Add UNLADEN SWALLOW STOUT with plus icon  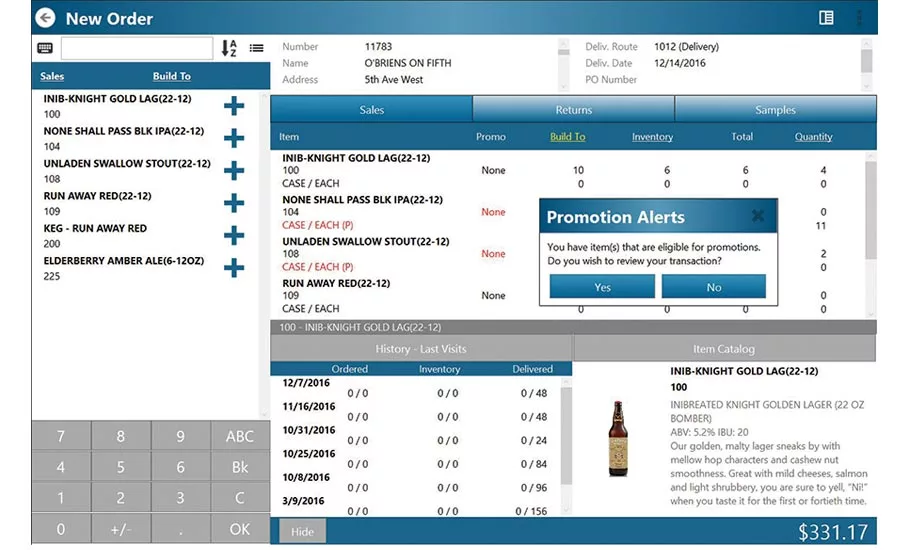(234, 171)
